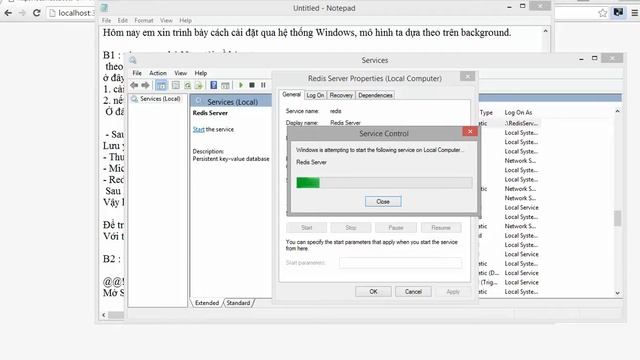Open Recovery tab in Redis Properties
This screenshot has width=640, height=360.
click(341, 95)
